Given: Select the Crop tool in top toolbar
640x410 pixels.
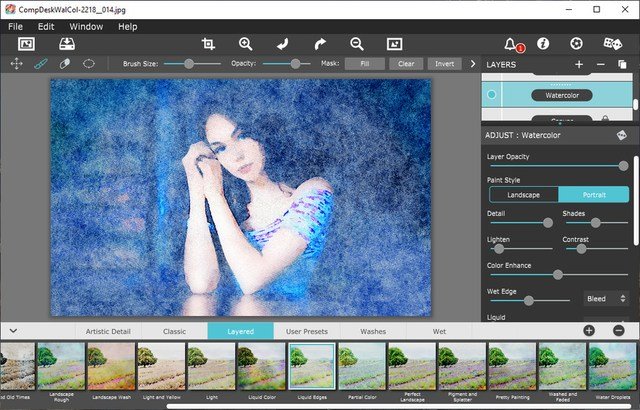Looking at the screenshot, I should [x=208, y=44].
